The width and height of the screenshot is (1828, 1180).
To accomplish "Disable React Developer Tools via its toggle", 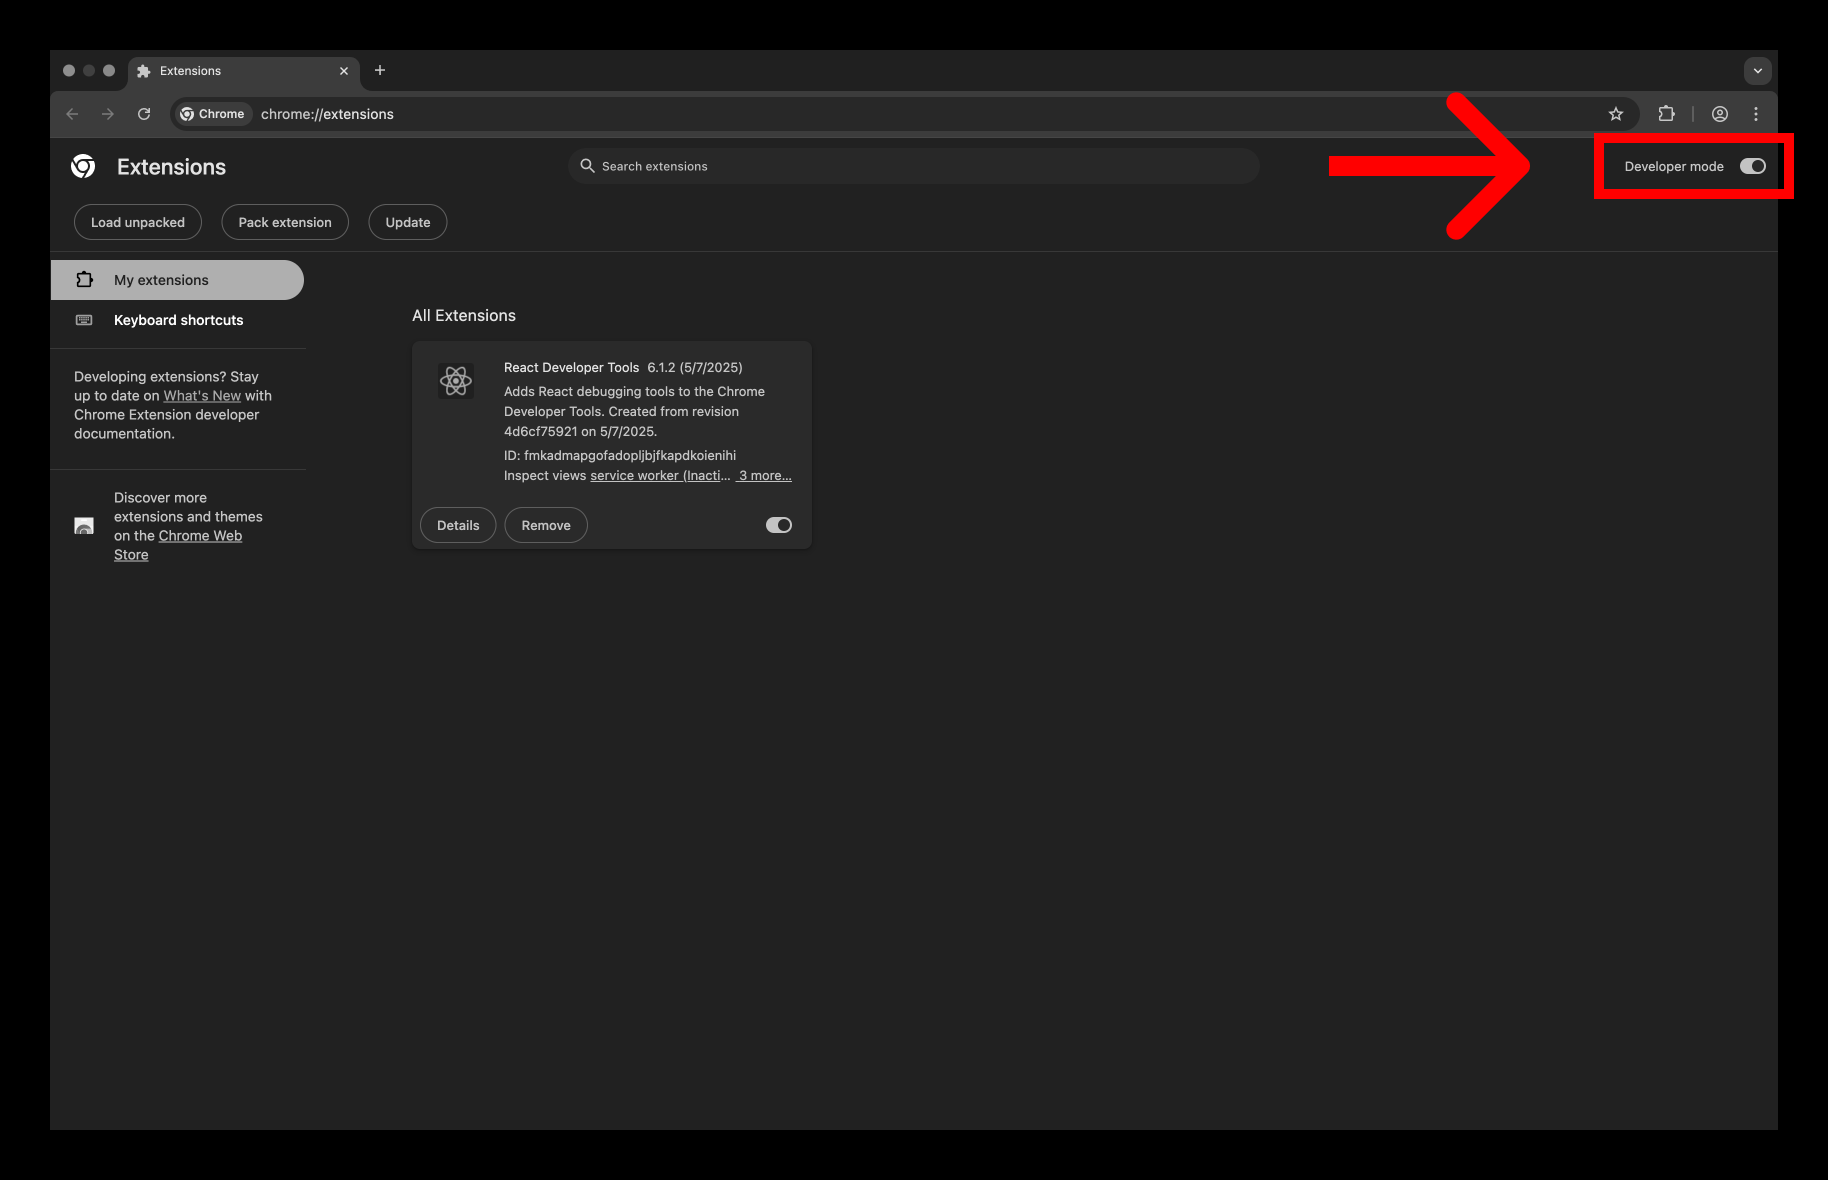I will (x=779, y=525).
